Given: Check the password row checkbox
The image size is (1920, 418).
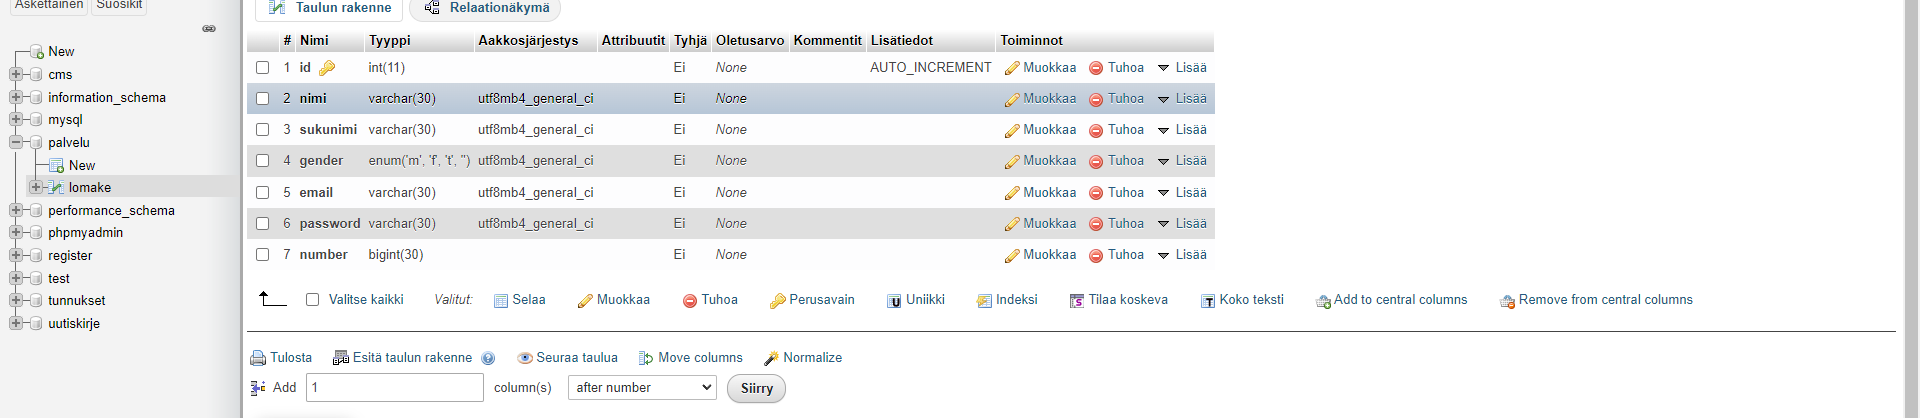Looking at the screenshot, I should point(262,224).
